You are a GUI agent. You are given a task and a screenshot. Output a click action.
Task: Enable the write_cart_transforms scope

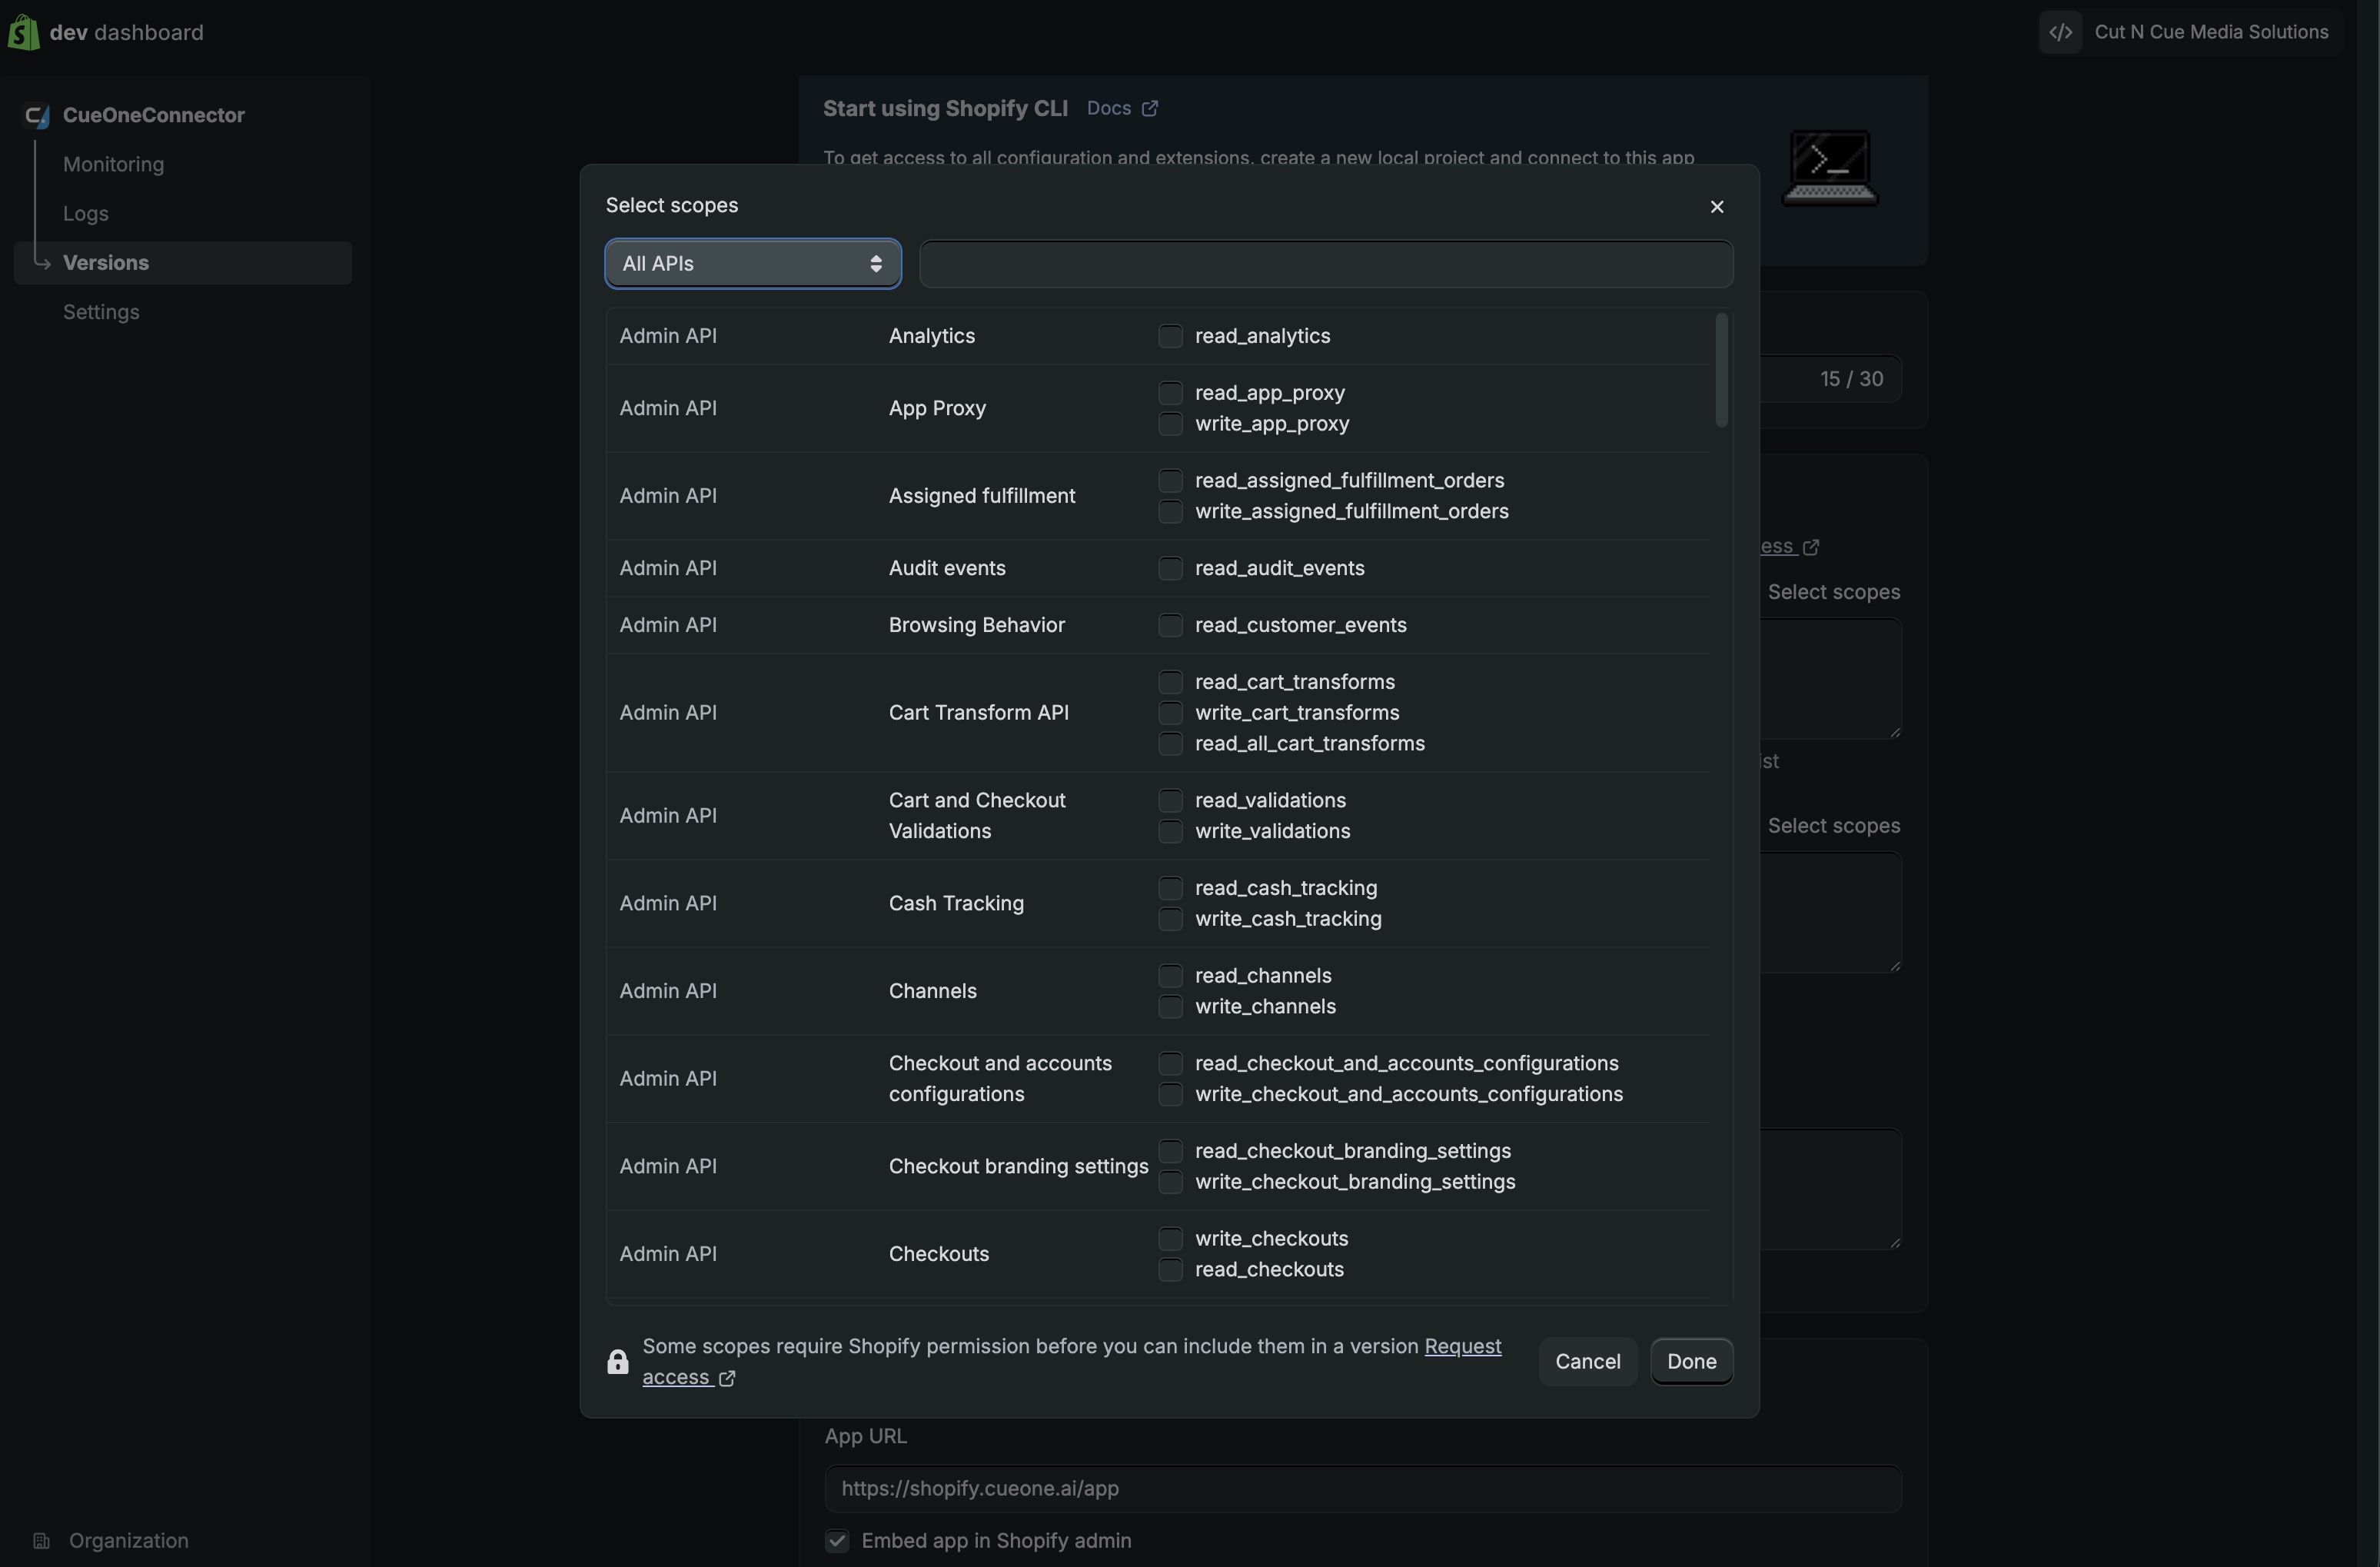[x=1170, y=714]
